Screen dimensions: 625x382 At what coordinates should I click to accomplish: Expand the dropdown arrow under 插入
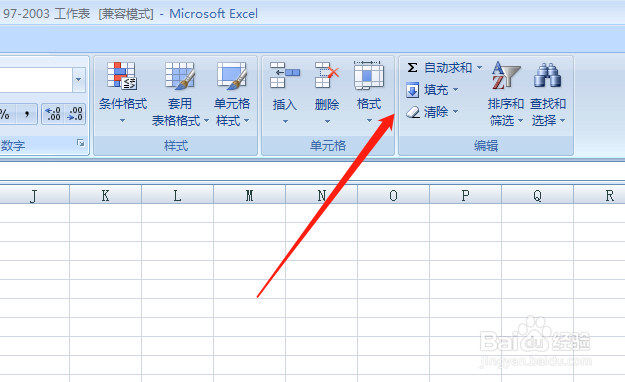coord(285,121)
